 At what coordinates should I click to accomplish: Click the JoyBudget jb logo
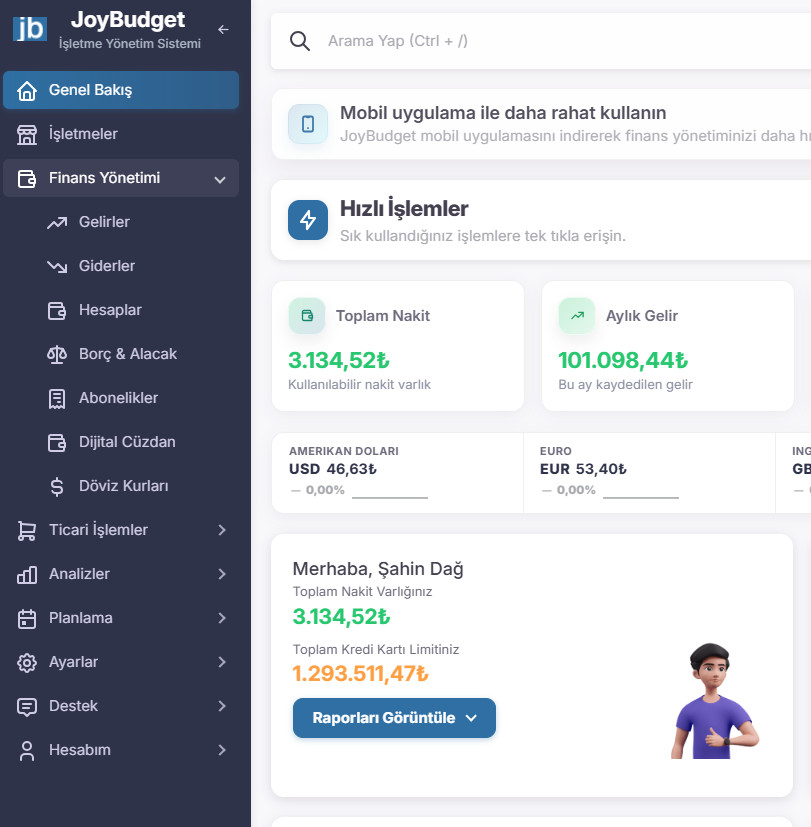[30, 28]
